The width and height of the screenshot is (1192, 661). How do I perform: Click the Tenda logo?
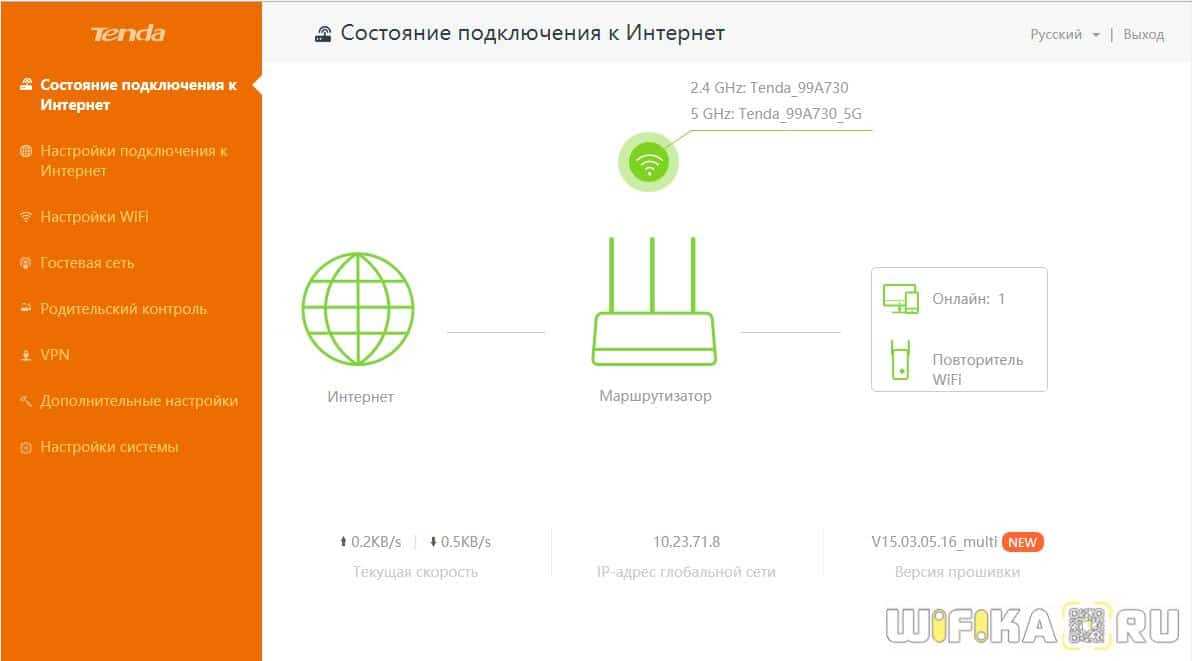[x=128, y=33]
